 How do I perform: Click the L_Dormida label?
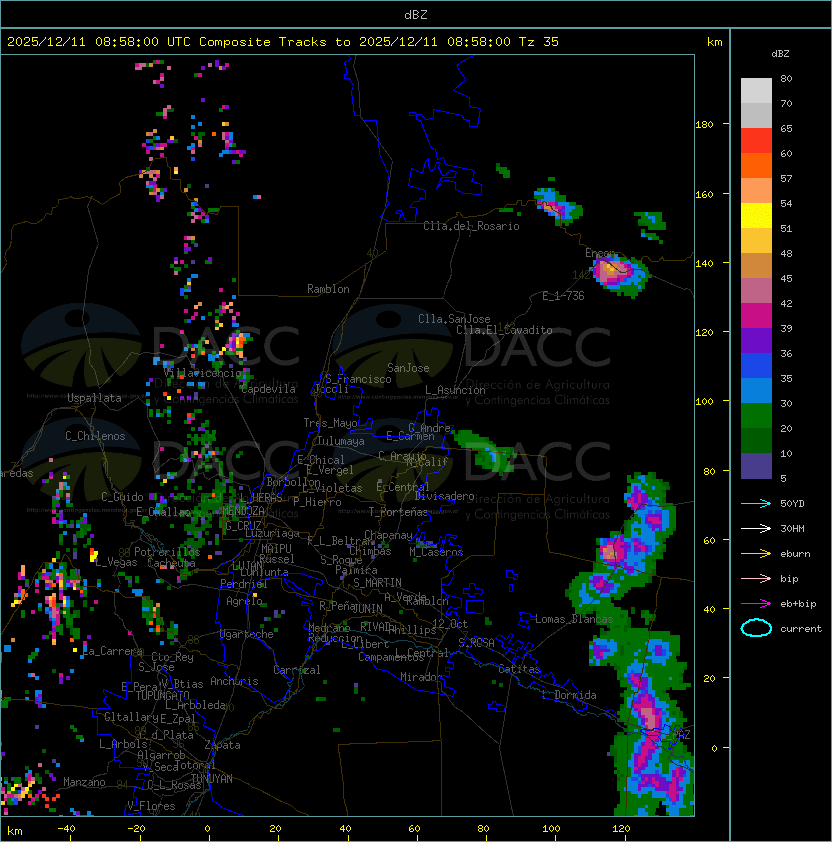point(570,695)
